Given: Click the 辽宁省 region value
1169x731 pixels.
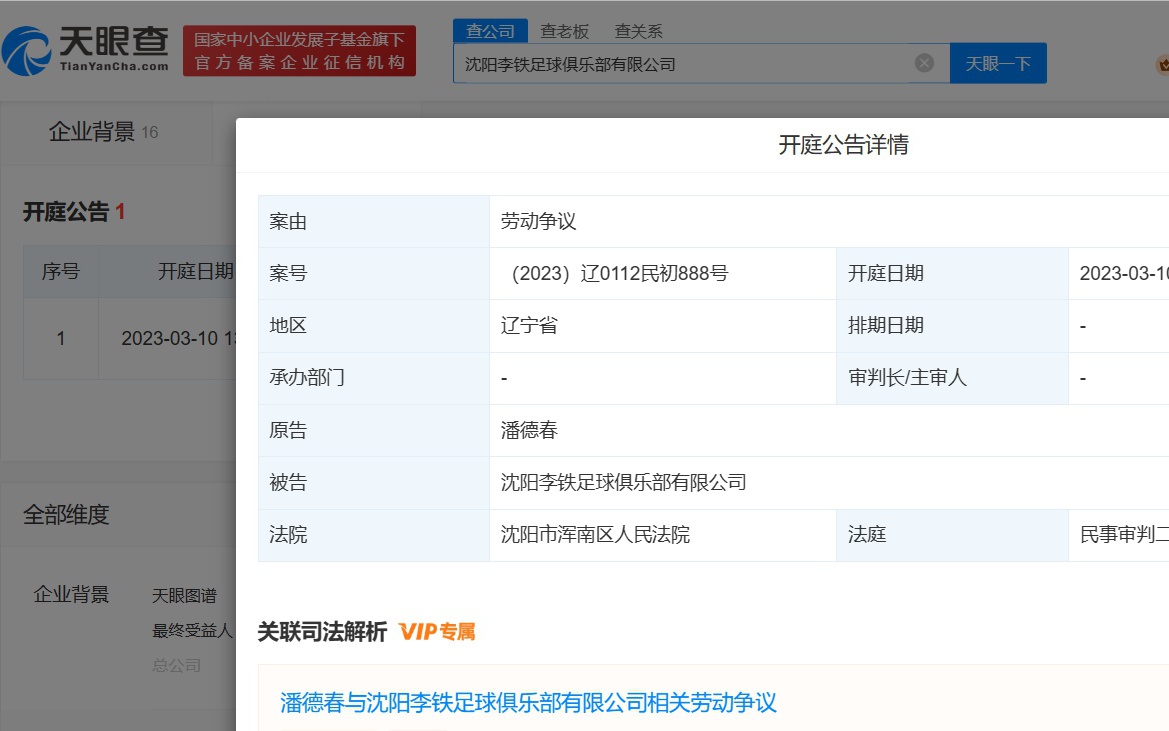Looking at the screenshot, I should tap(529, 326).
